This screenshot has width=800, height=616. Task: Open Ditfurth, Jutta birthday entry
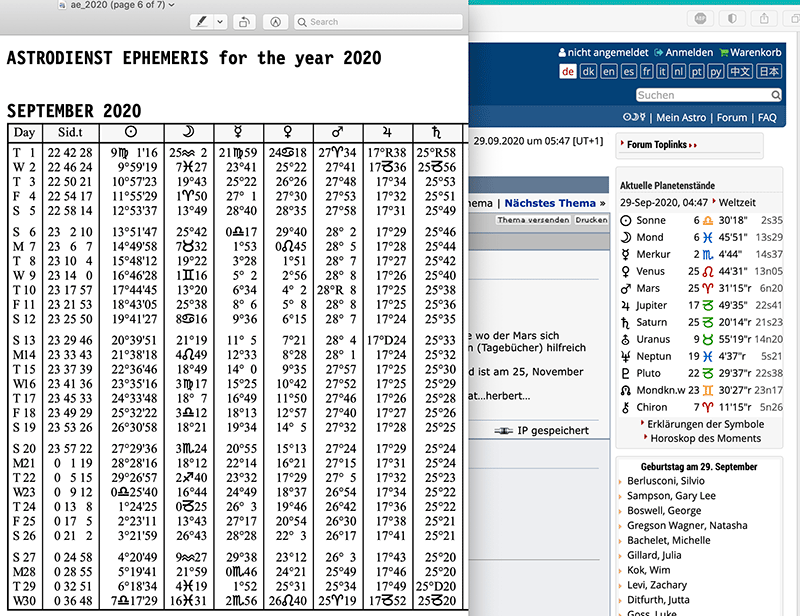pos(658,599)
